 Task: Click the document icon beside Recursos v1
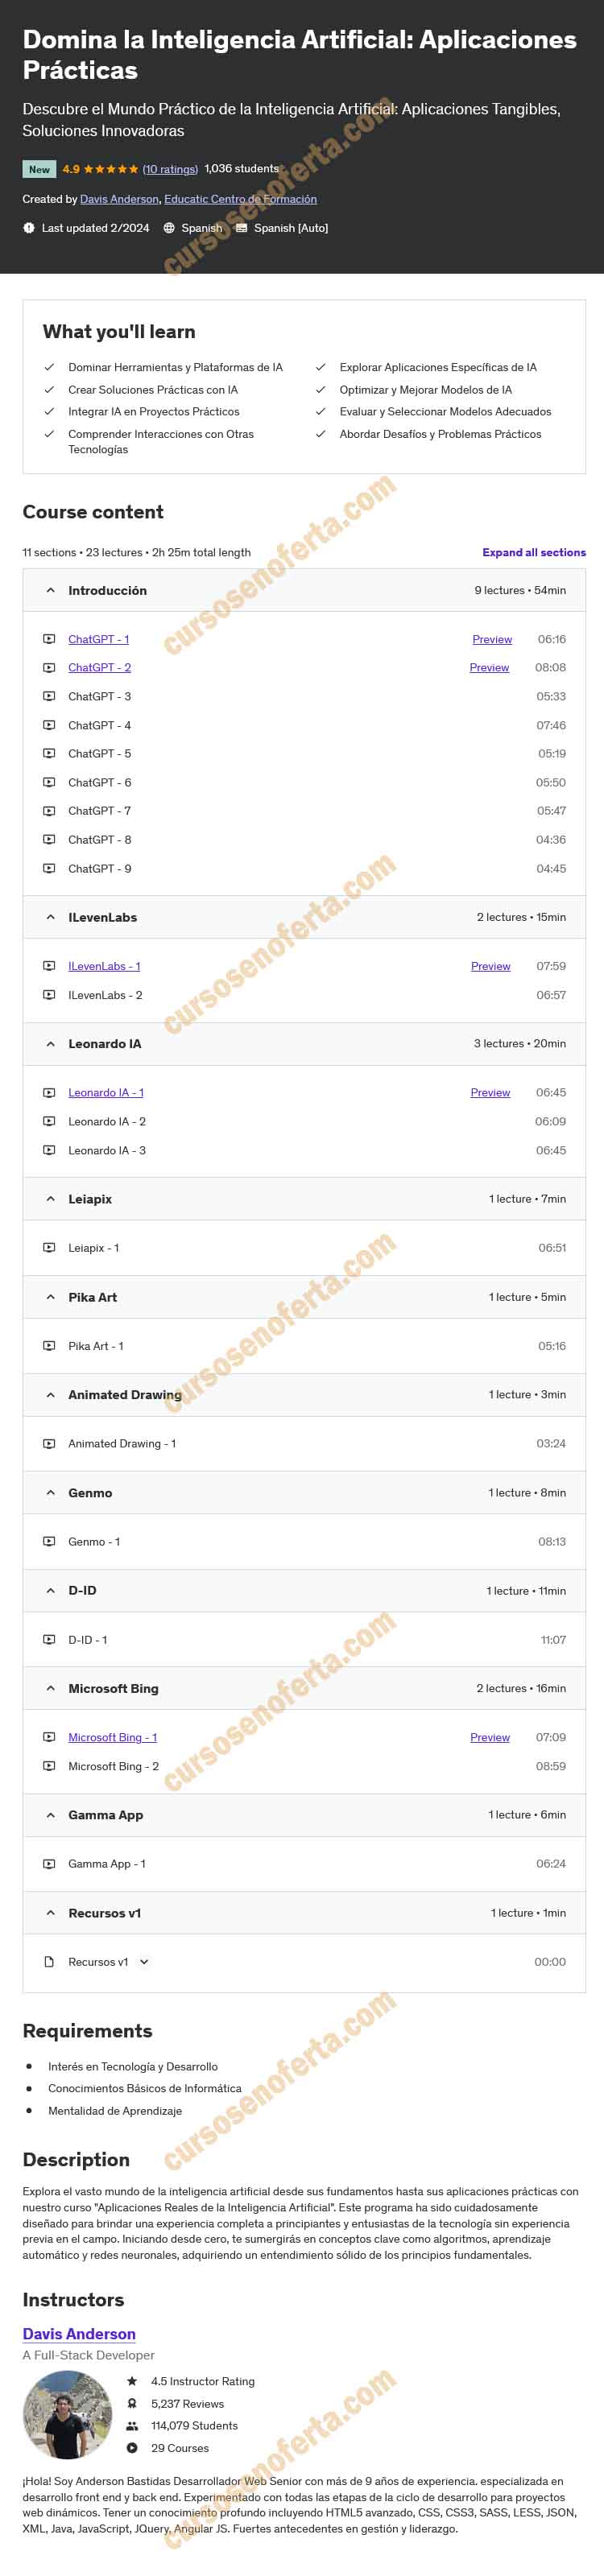[49, 1962]
